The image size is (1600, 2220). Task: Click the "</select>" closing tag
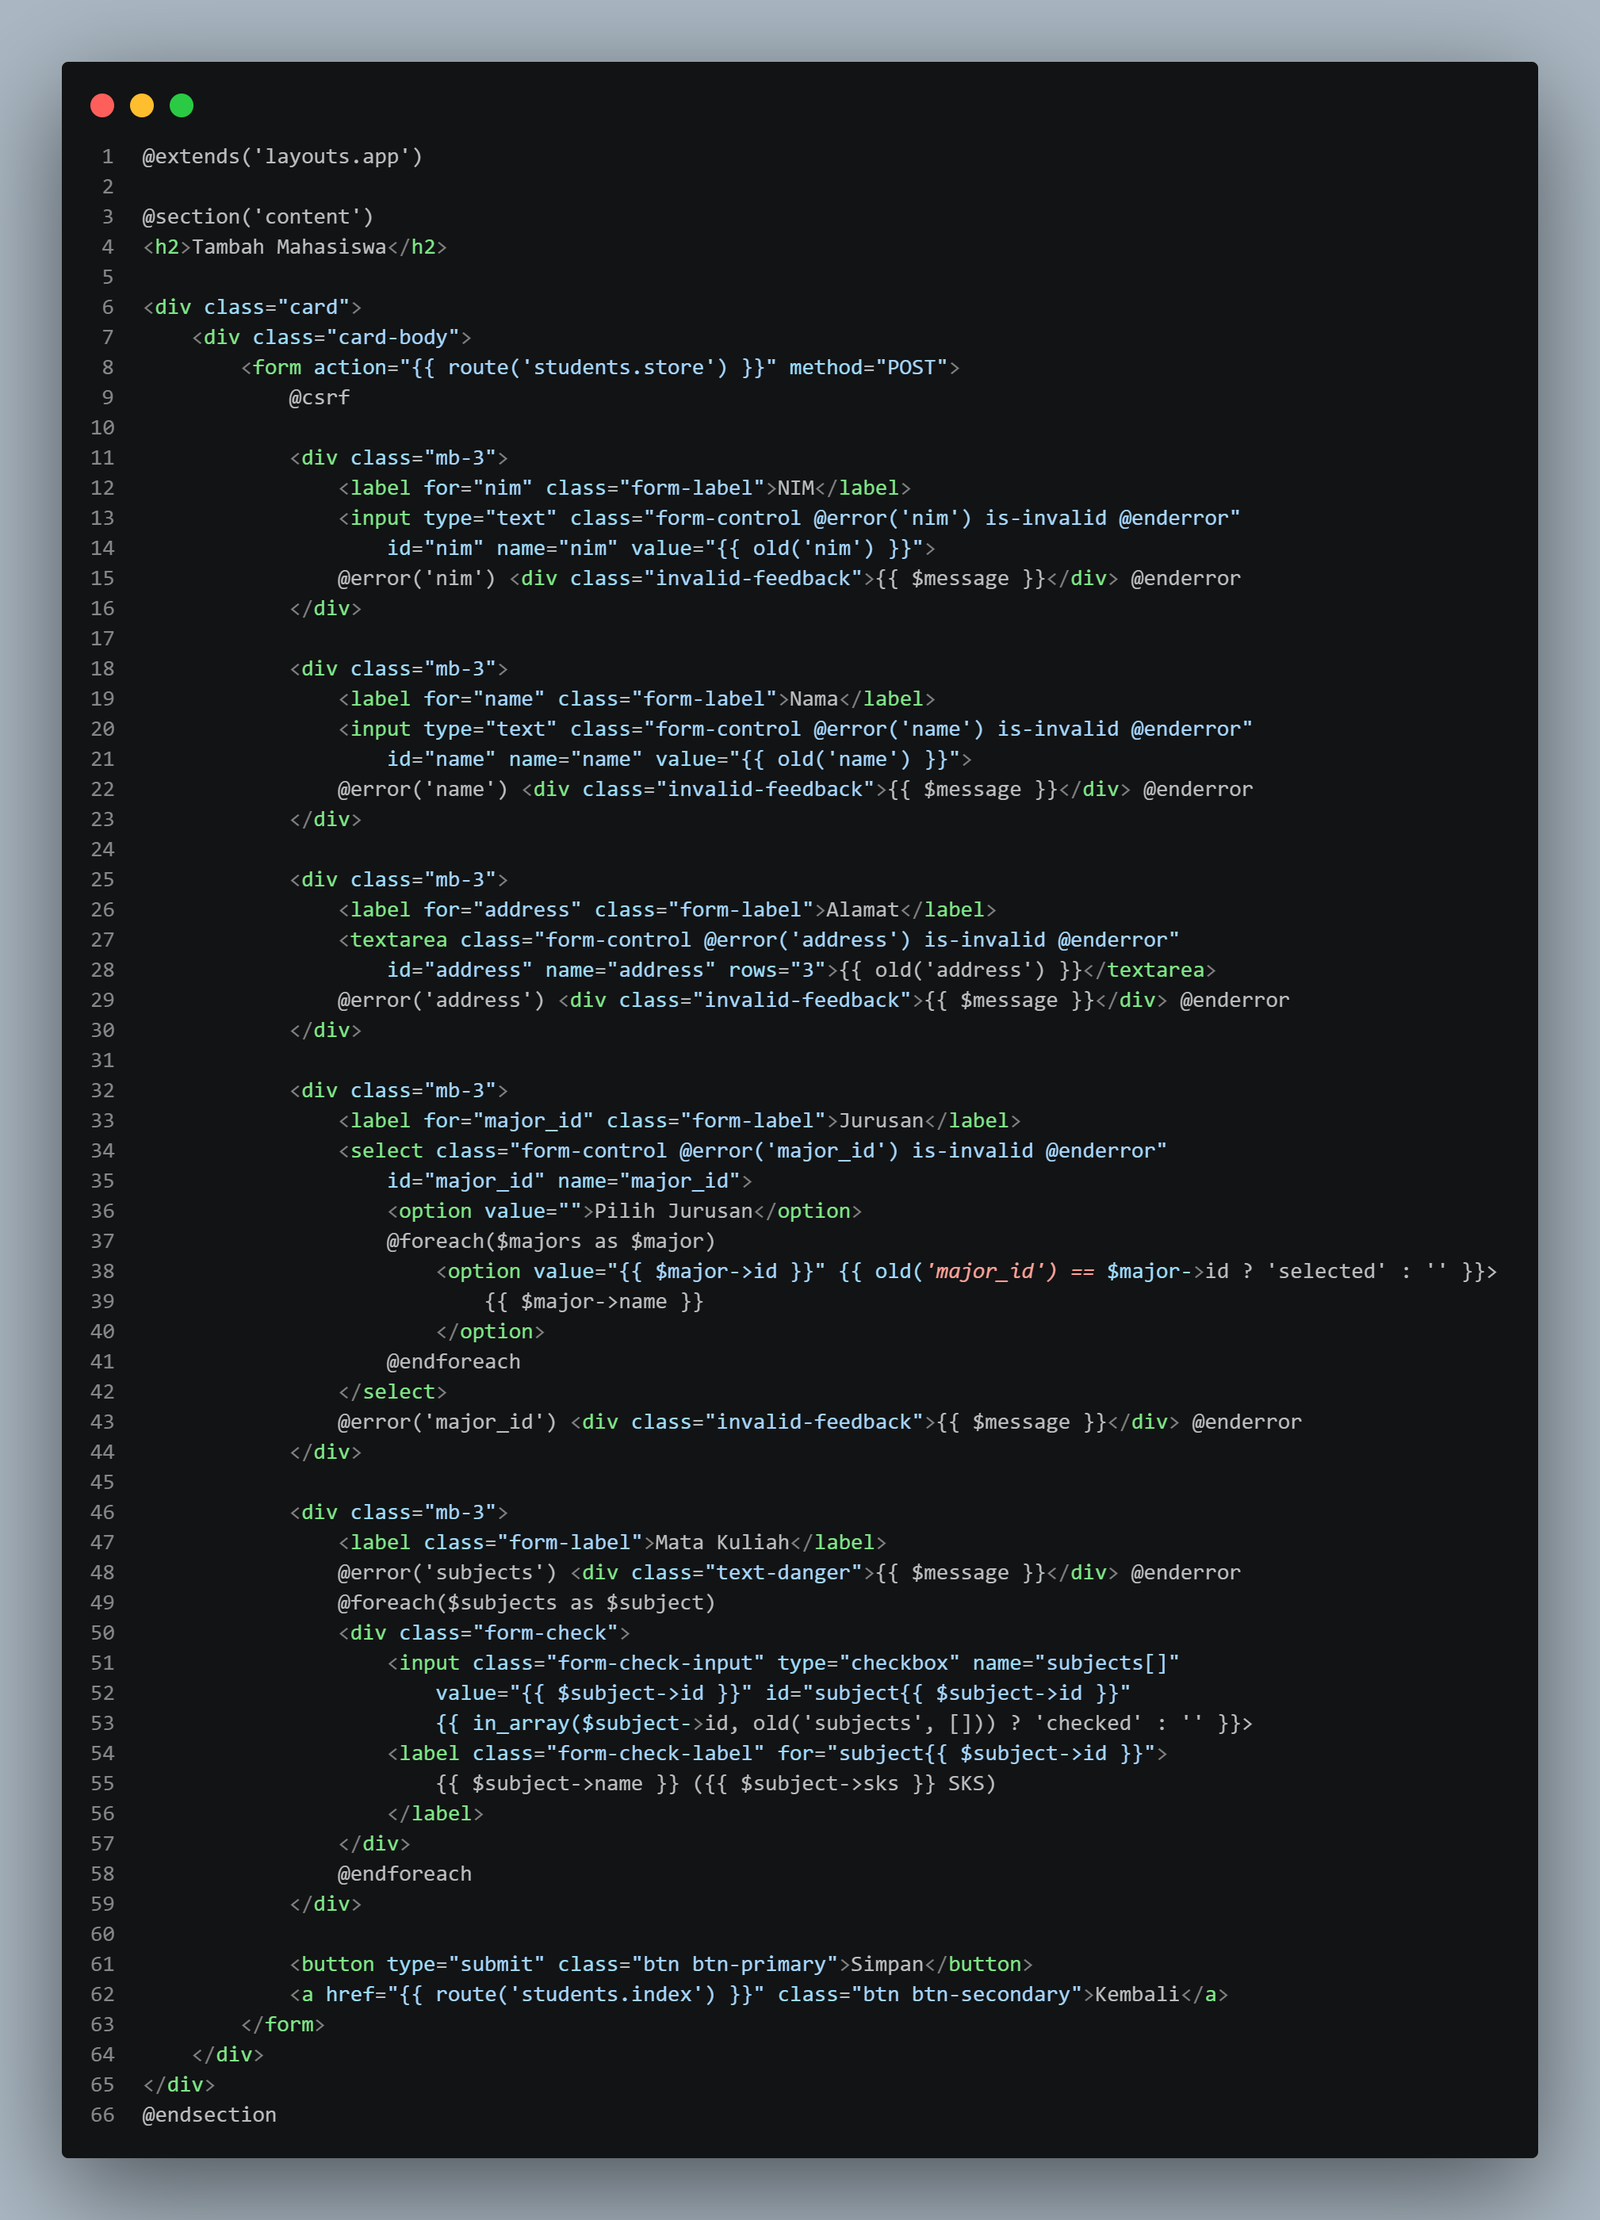393,1392
